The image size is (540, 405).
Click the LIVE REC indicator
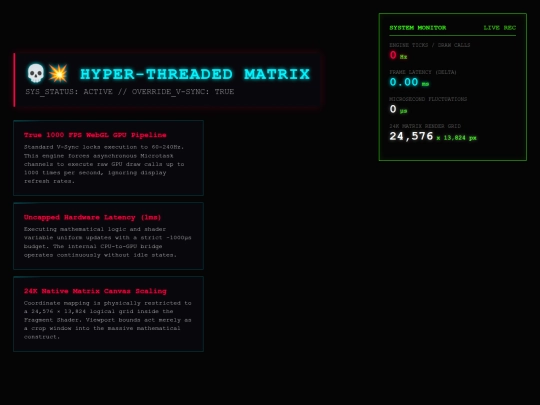(x=500, y=28)
